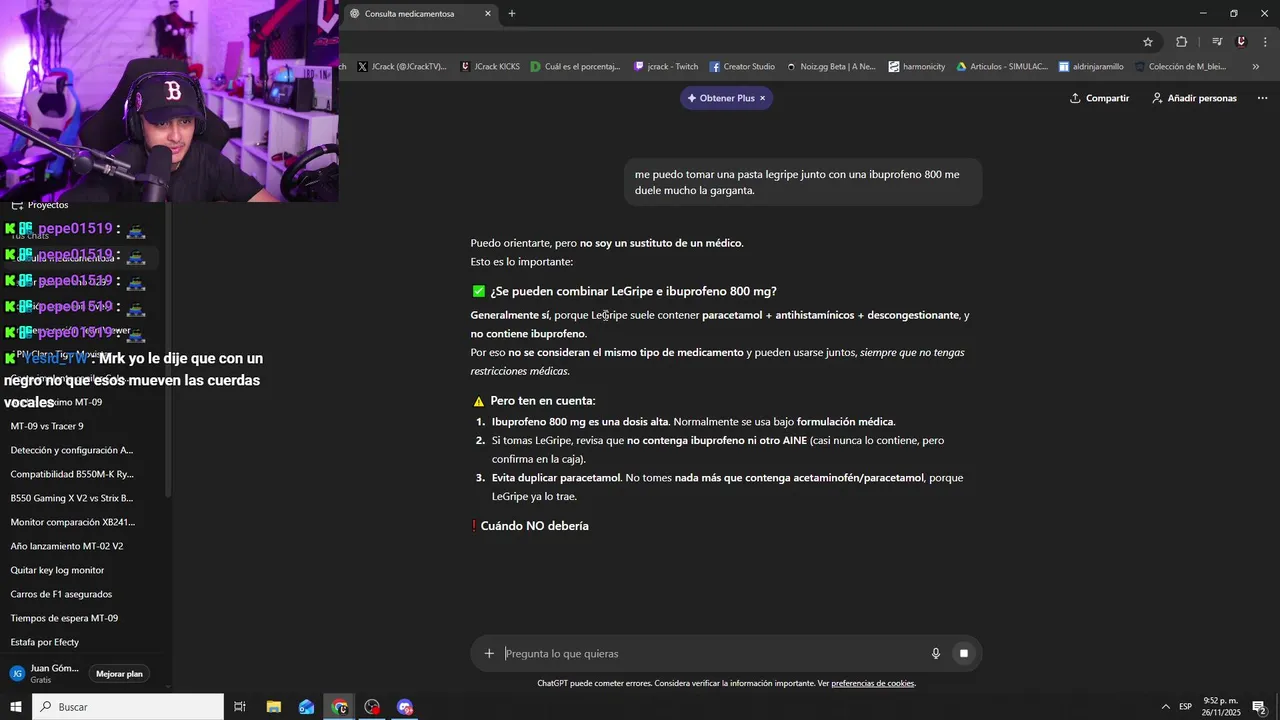Open a new browser tab
This screenshot has width=1280, height=720.
[512, 14]
